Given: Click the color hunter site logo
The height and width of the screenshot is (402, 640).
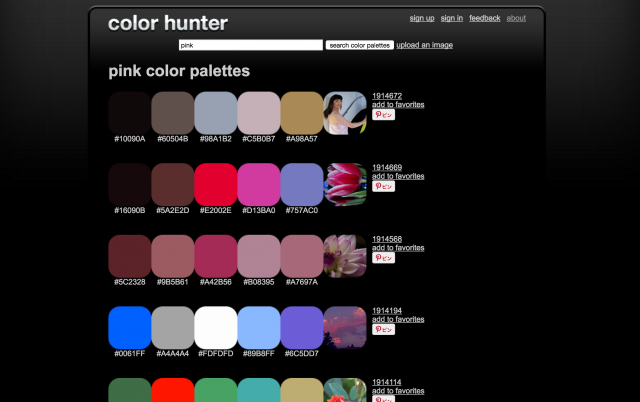Looking at the screenshot, I should pos(168,23).
